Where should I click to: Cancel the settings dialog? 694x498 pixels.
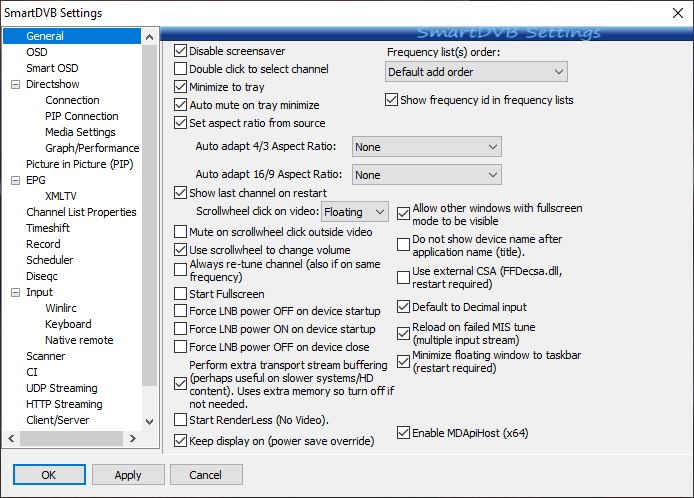click(206, 475)
